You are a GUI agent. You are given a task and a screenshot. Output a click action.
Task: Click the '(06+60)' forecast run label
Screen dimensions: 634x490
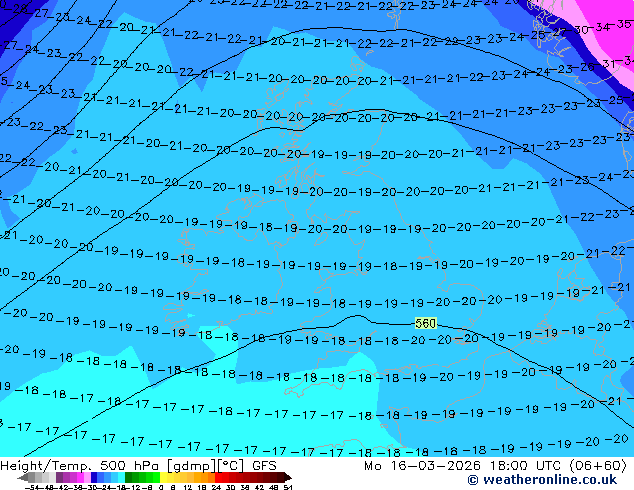tap(598, 466)
